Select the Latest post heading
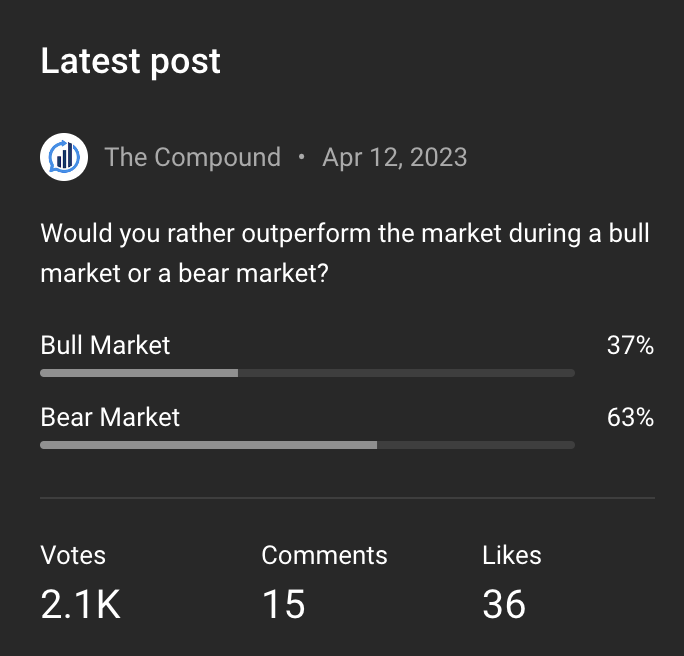The width and height of the screenshot is (684, 656). [x=130, y=62]
